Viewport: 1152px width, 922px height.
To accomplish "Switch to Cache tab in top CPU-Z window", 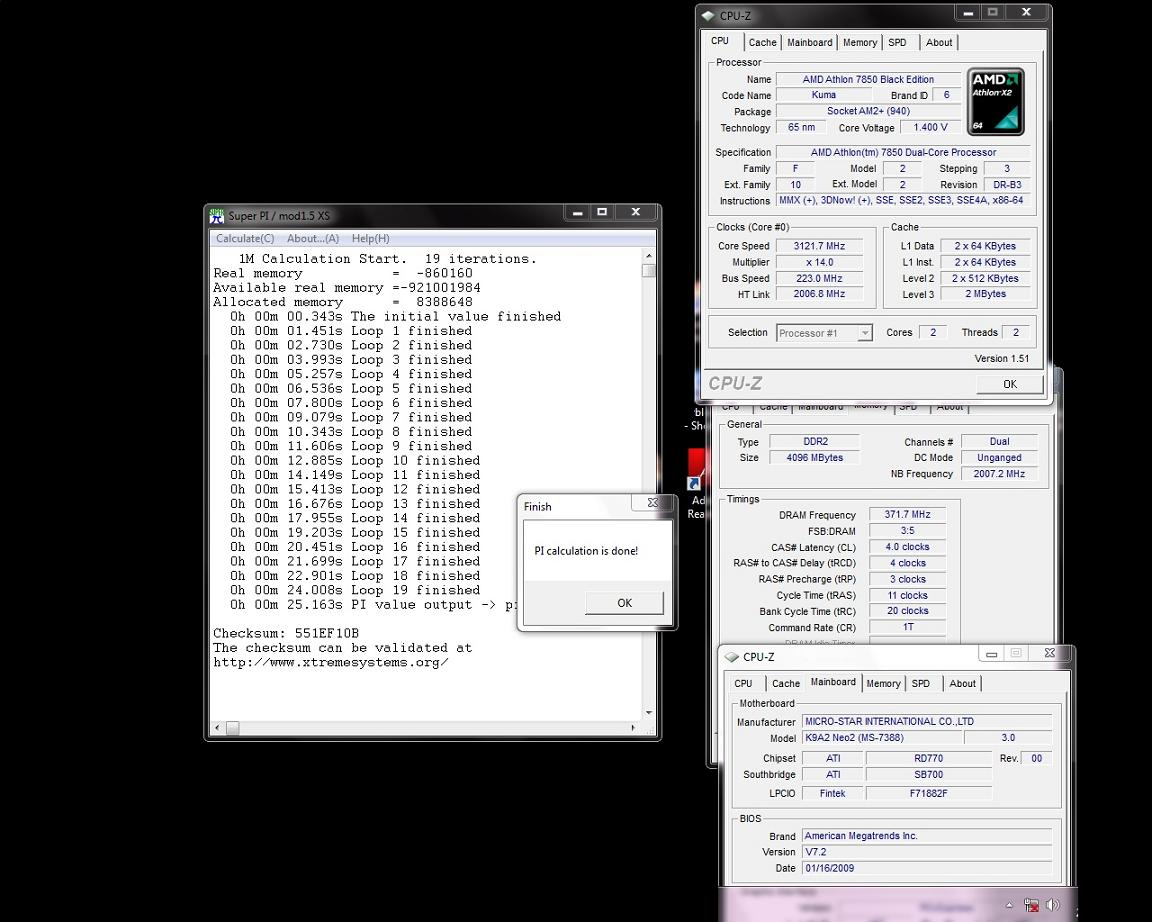I will [763, 43].
